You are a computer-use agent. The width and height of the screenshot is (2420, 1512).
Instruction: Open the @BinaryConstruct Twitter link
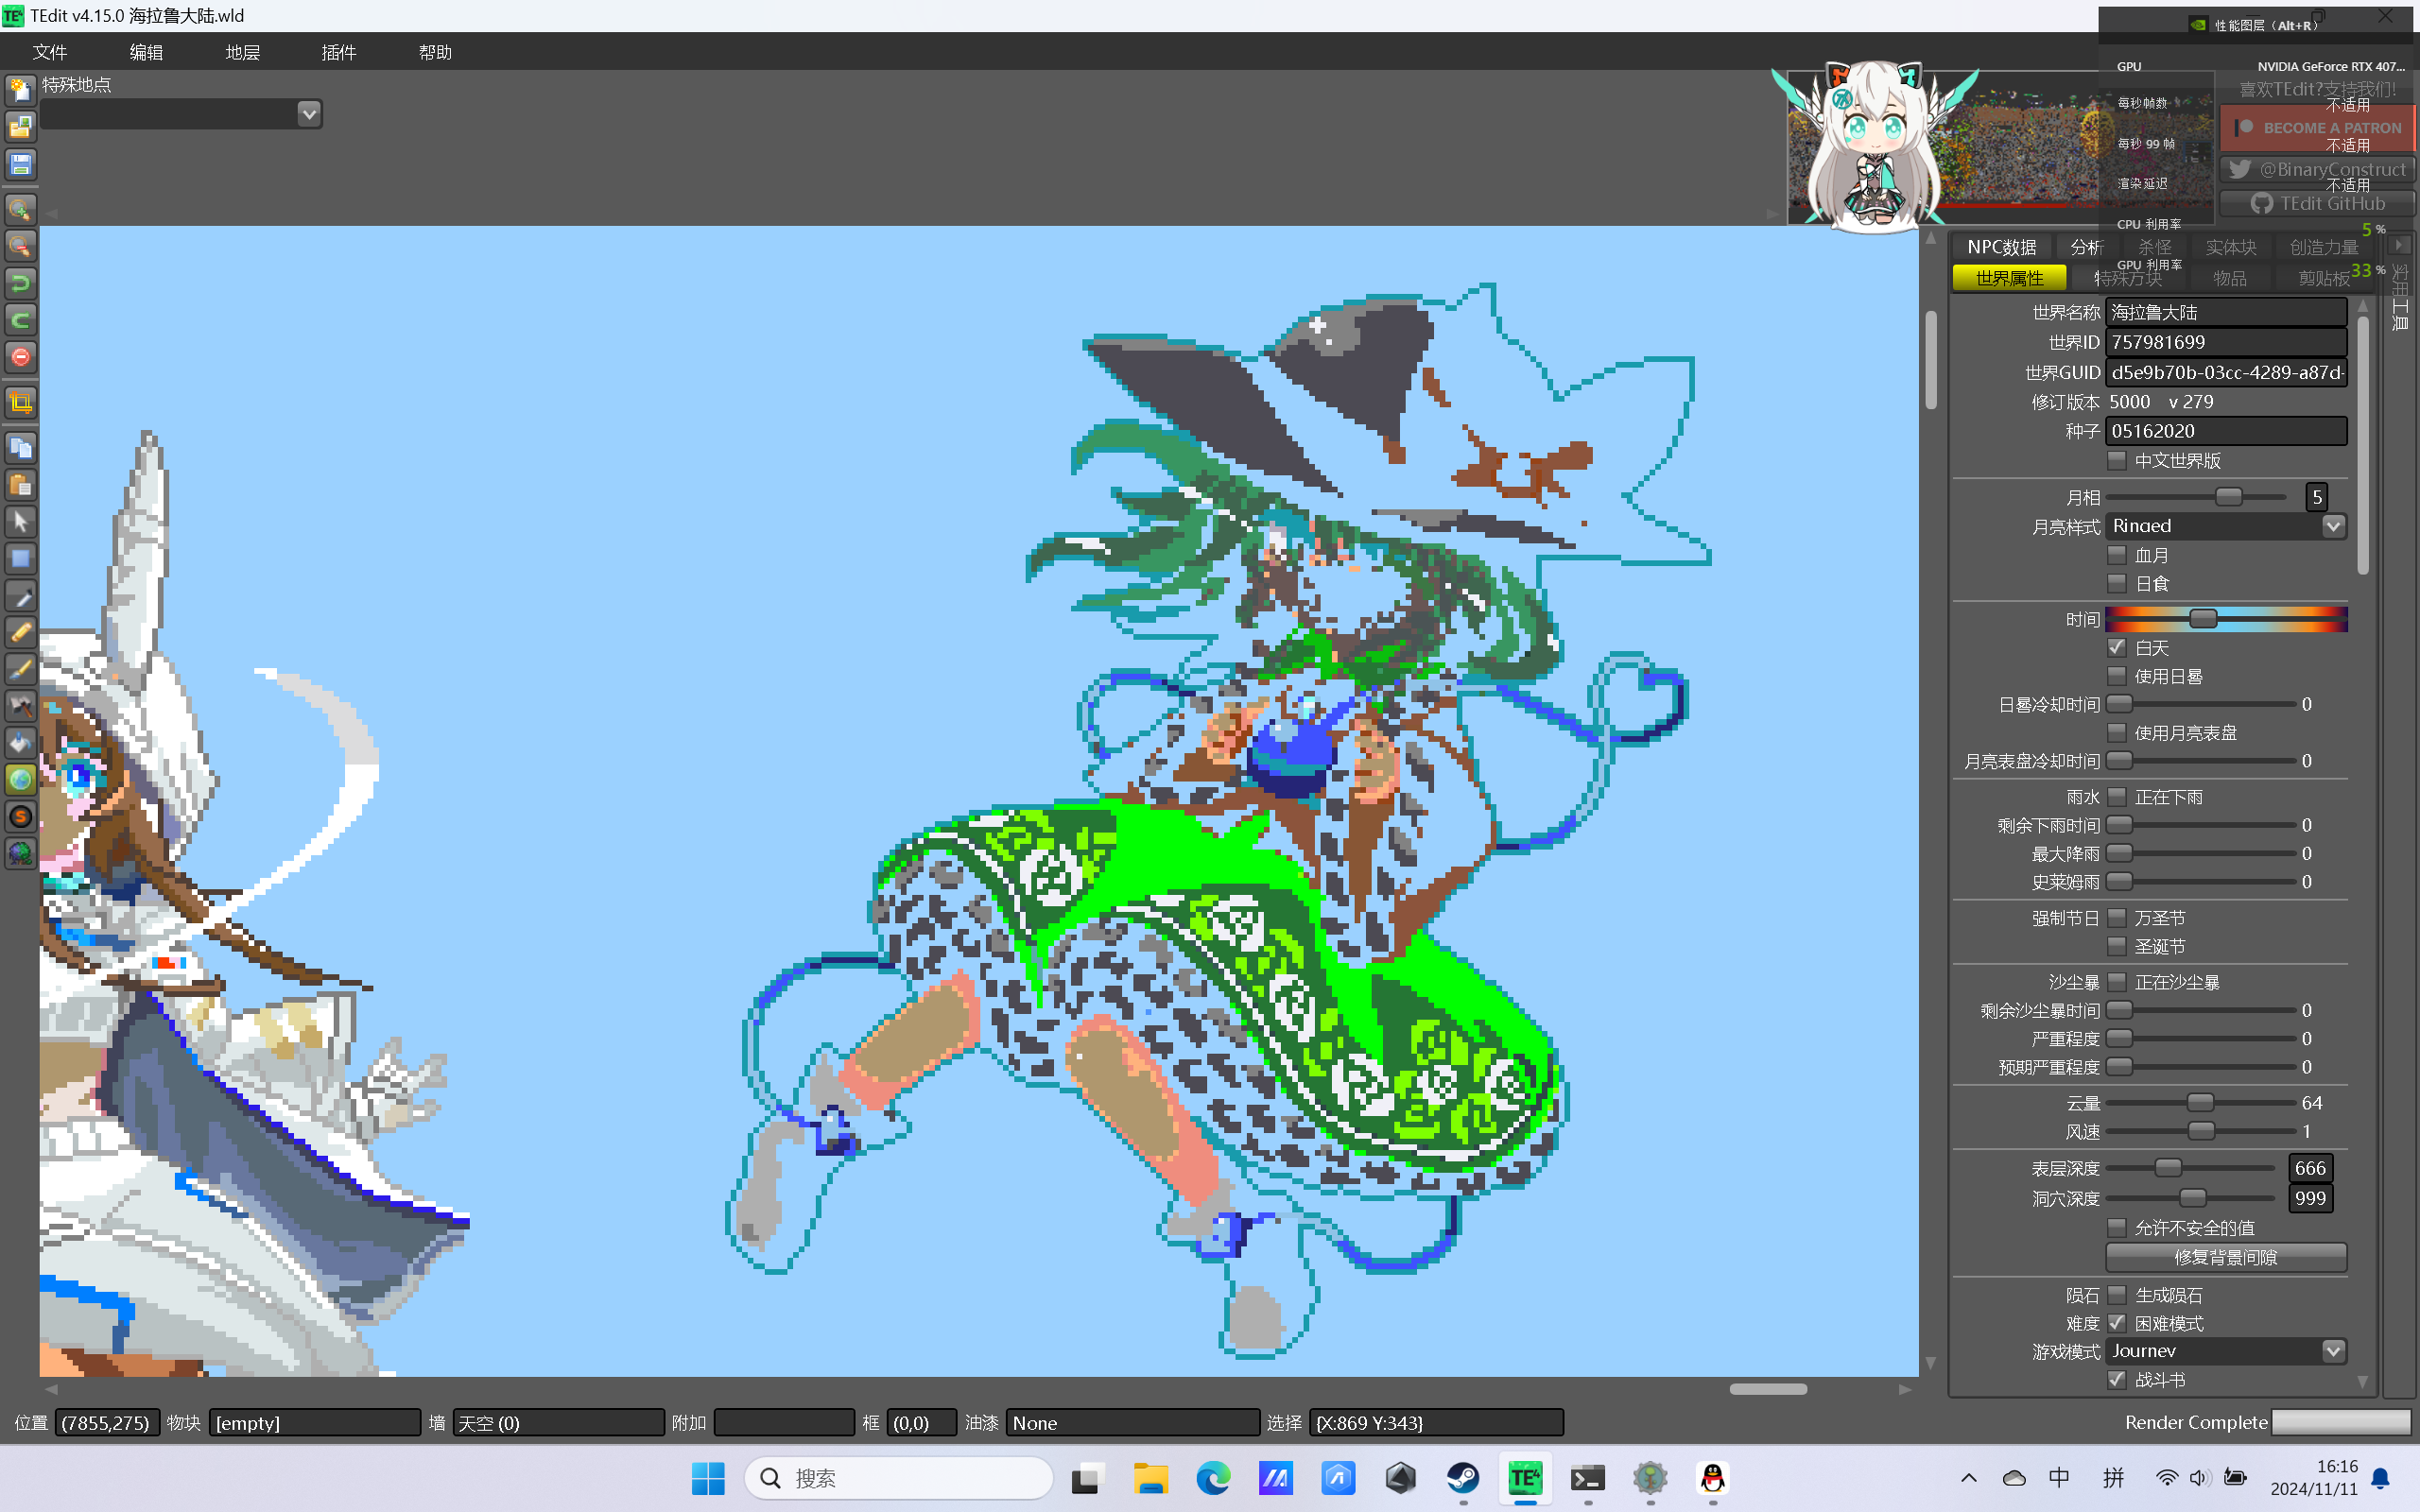coord(2317,169)
